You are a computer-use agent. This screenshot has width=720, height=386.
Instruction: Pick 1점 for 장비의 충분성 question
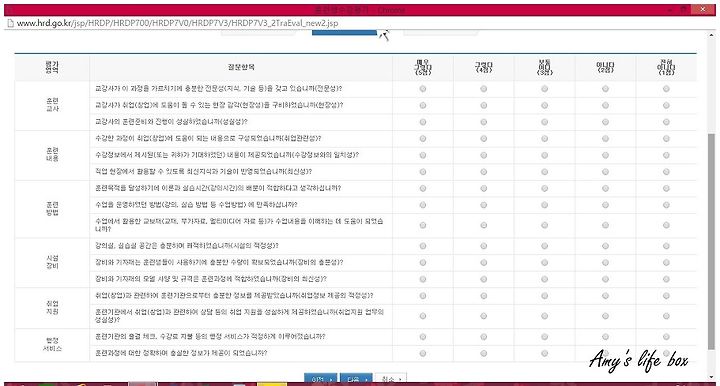click(x=666, y=263)
